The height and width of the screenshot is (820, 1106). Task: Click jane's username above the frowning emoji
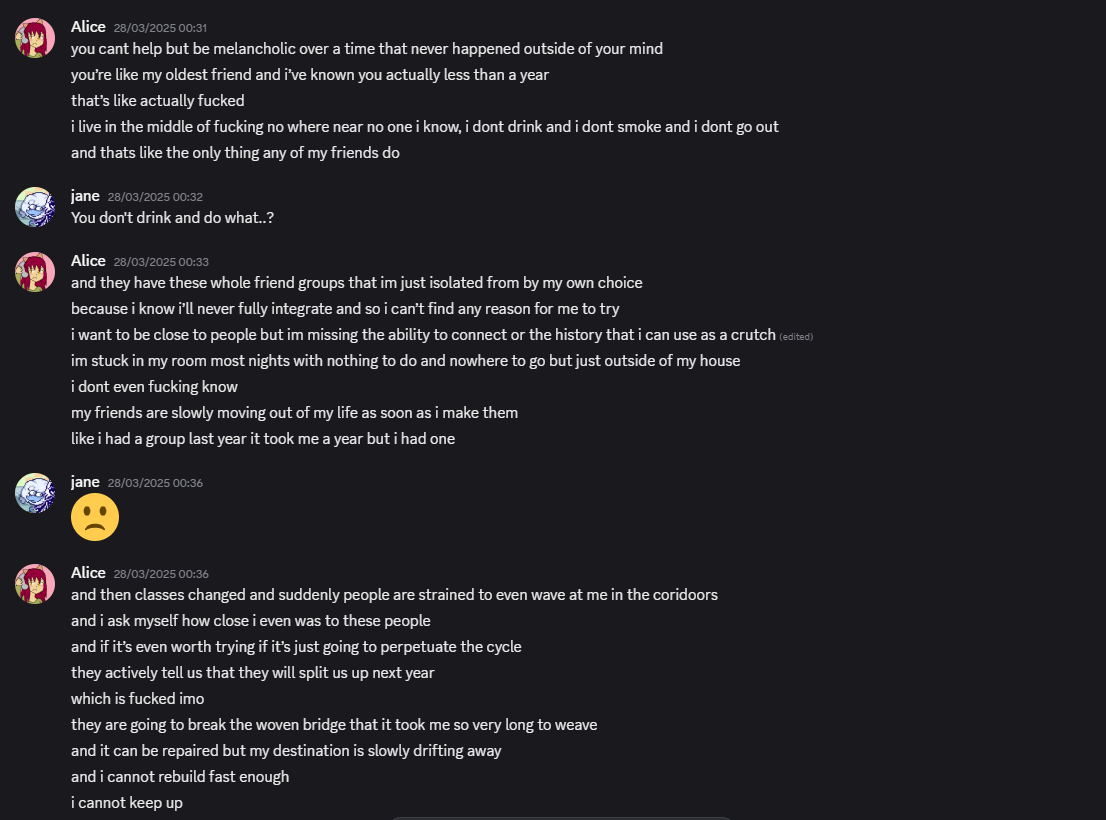point(85,482)
